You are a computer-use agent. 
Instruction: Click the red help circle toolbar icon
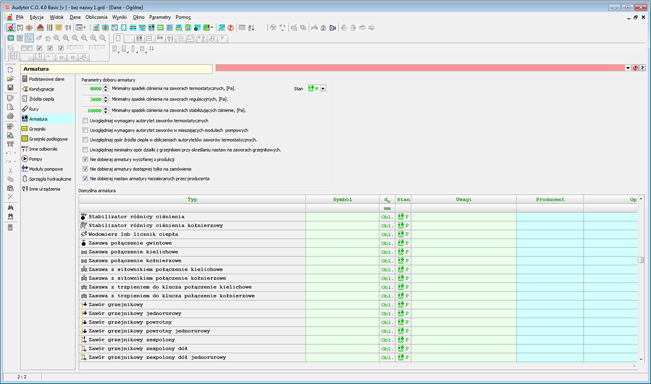(x=231, y=27)
